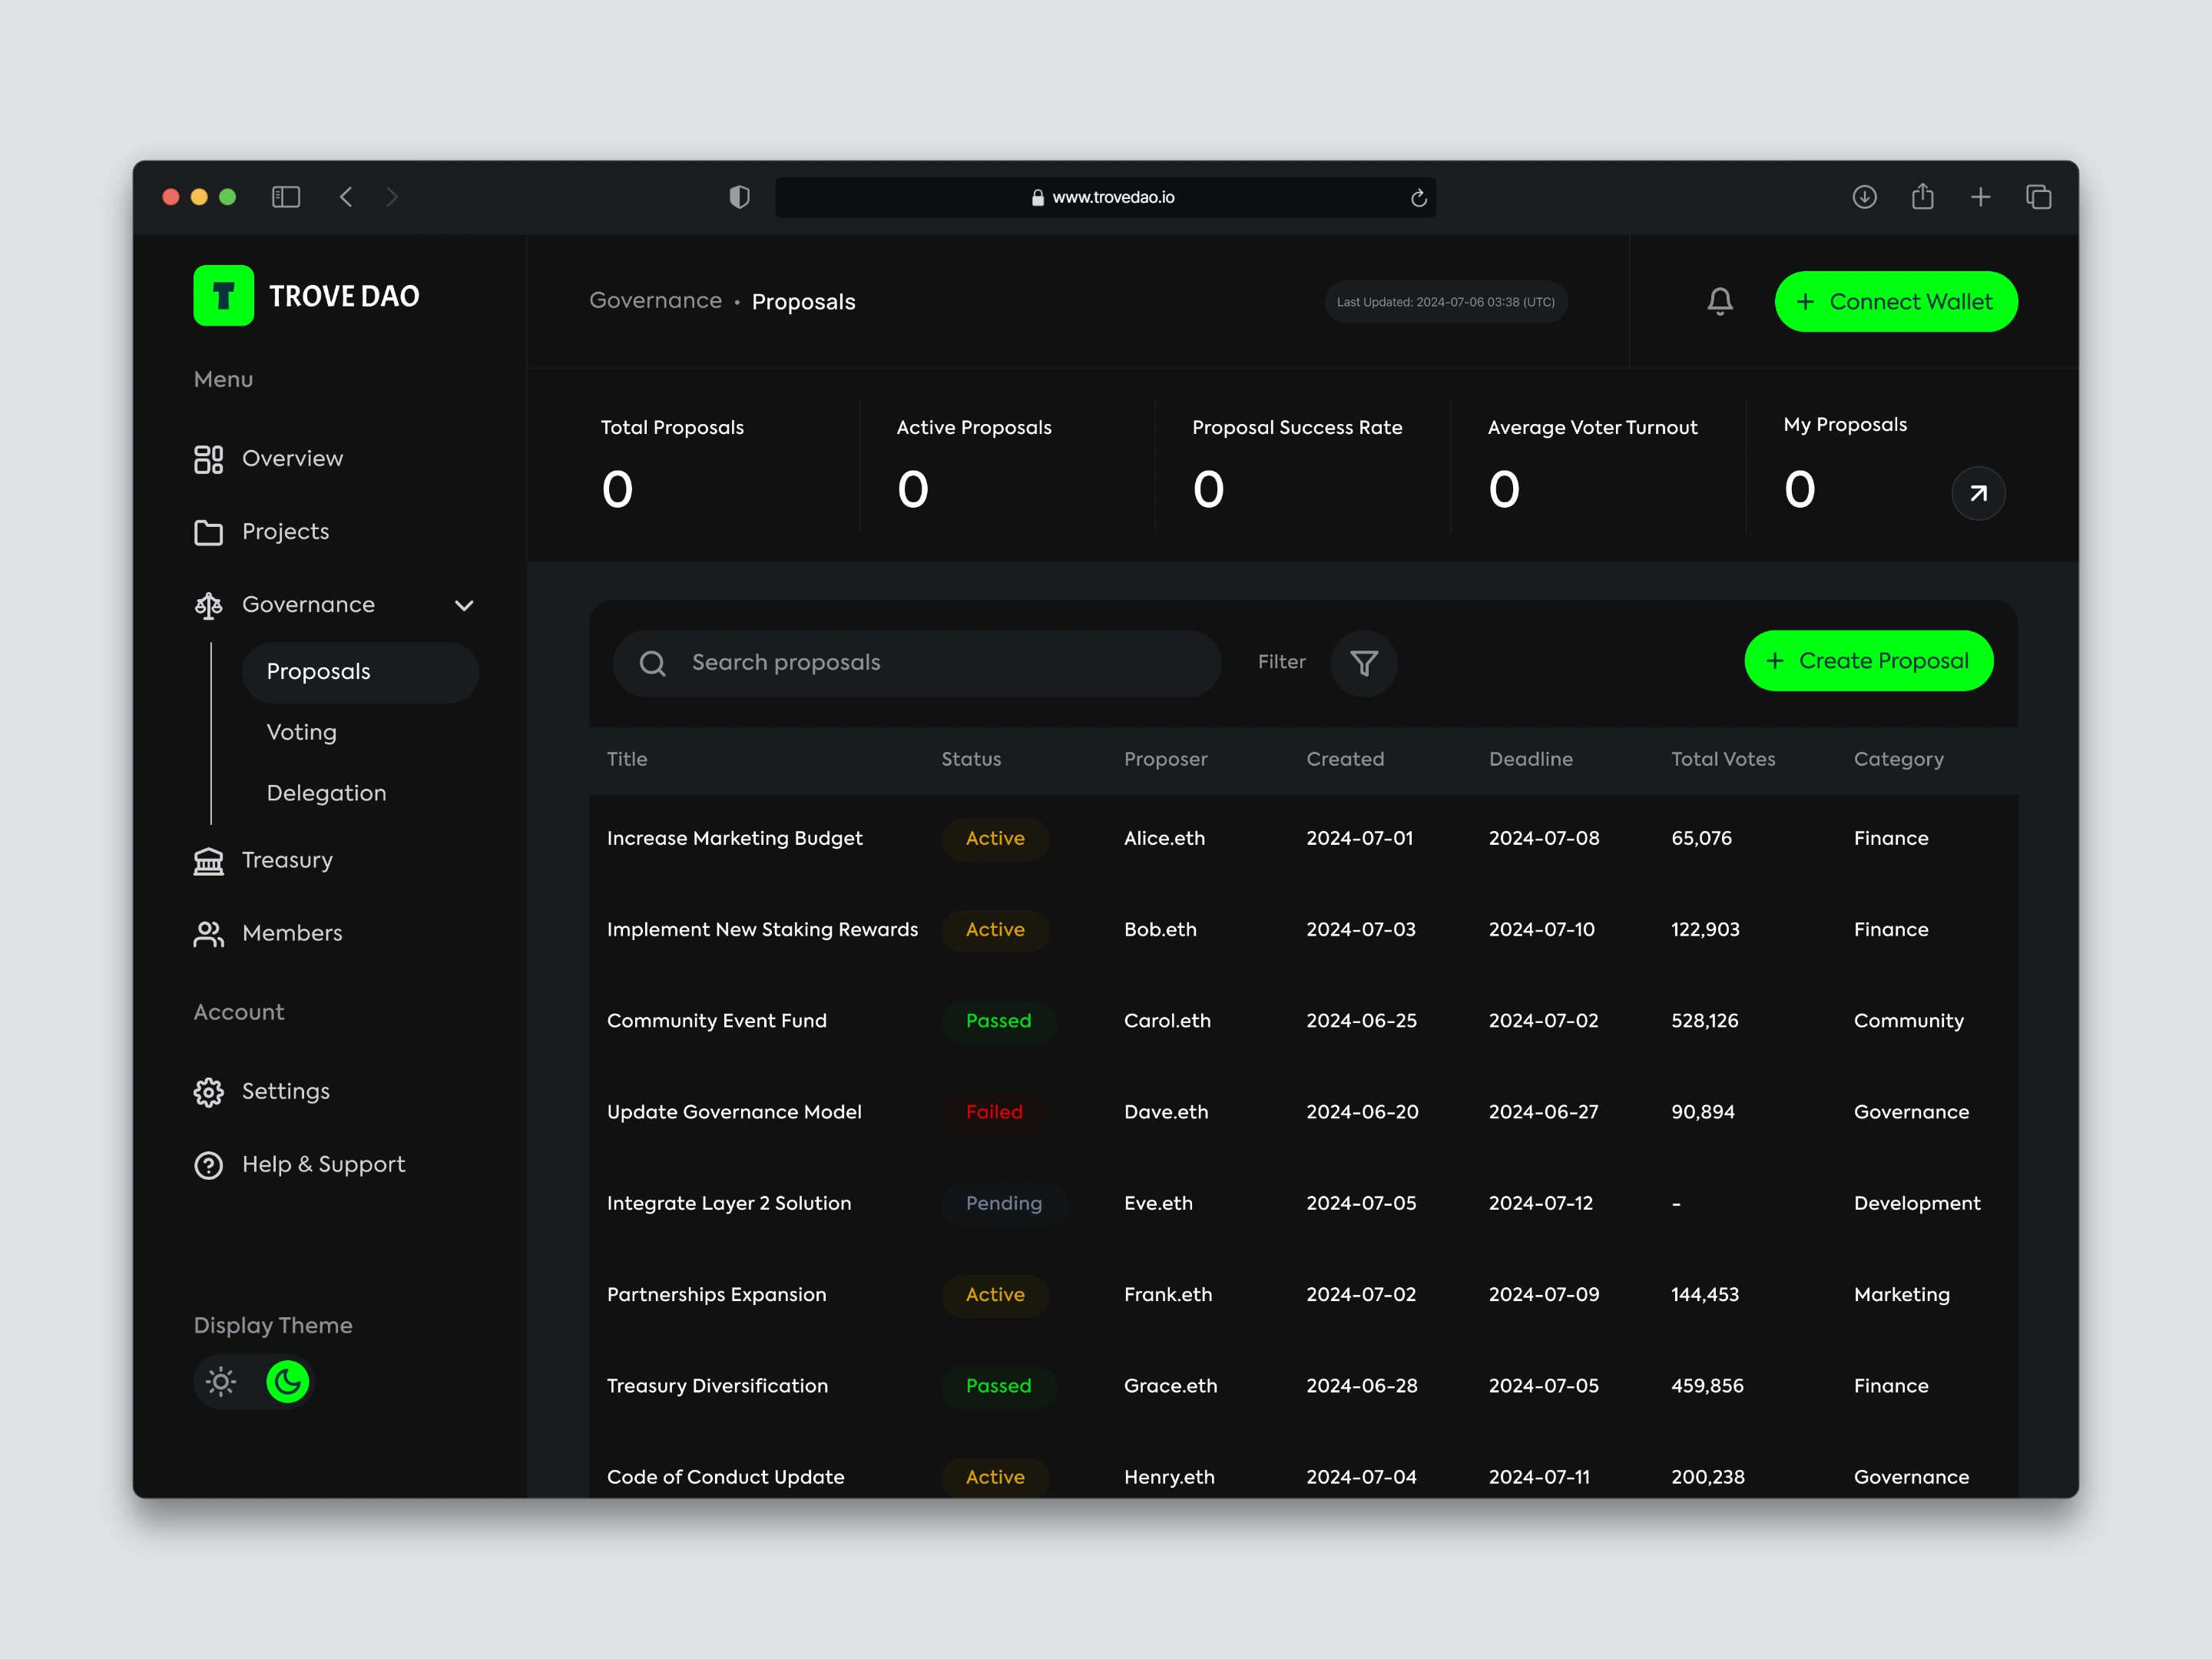Click the Governance scales icon
This screenshot has width=2212, height=1659.
(208, 605)
